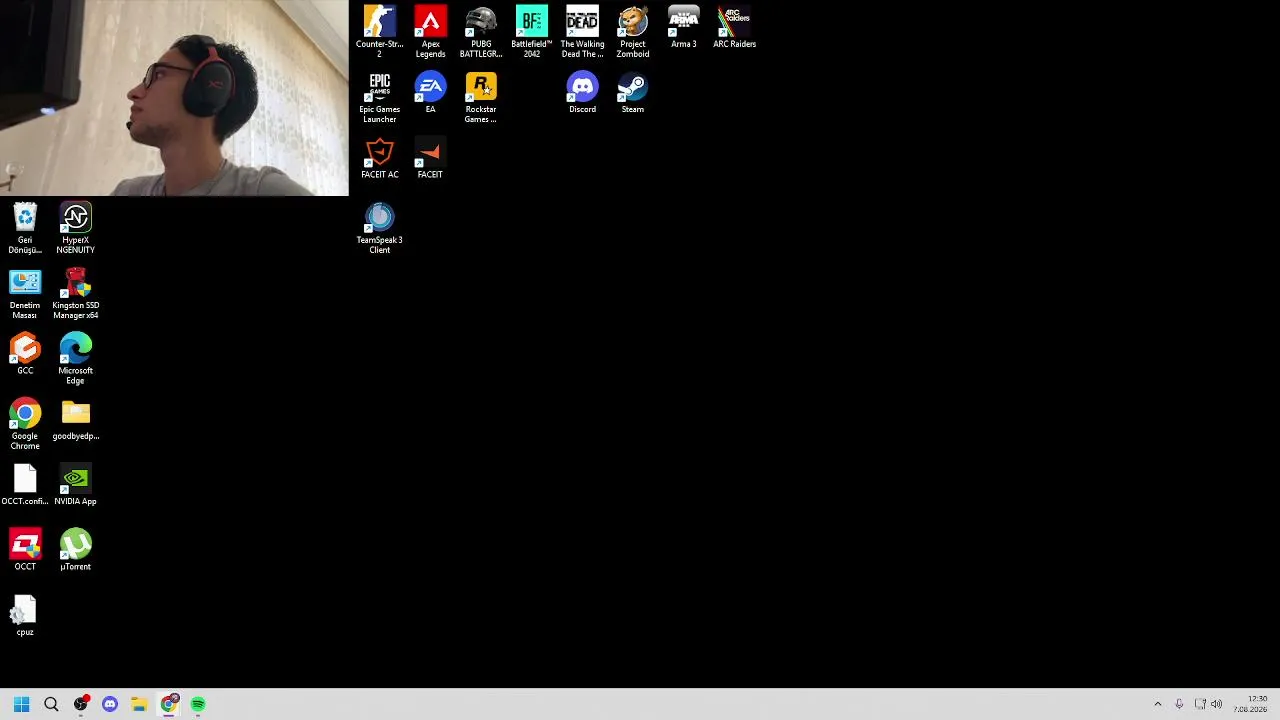Click the Battlefield 2042 shortcut
The image size is (1280, 720).
point(531,31)
